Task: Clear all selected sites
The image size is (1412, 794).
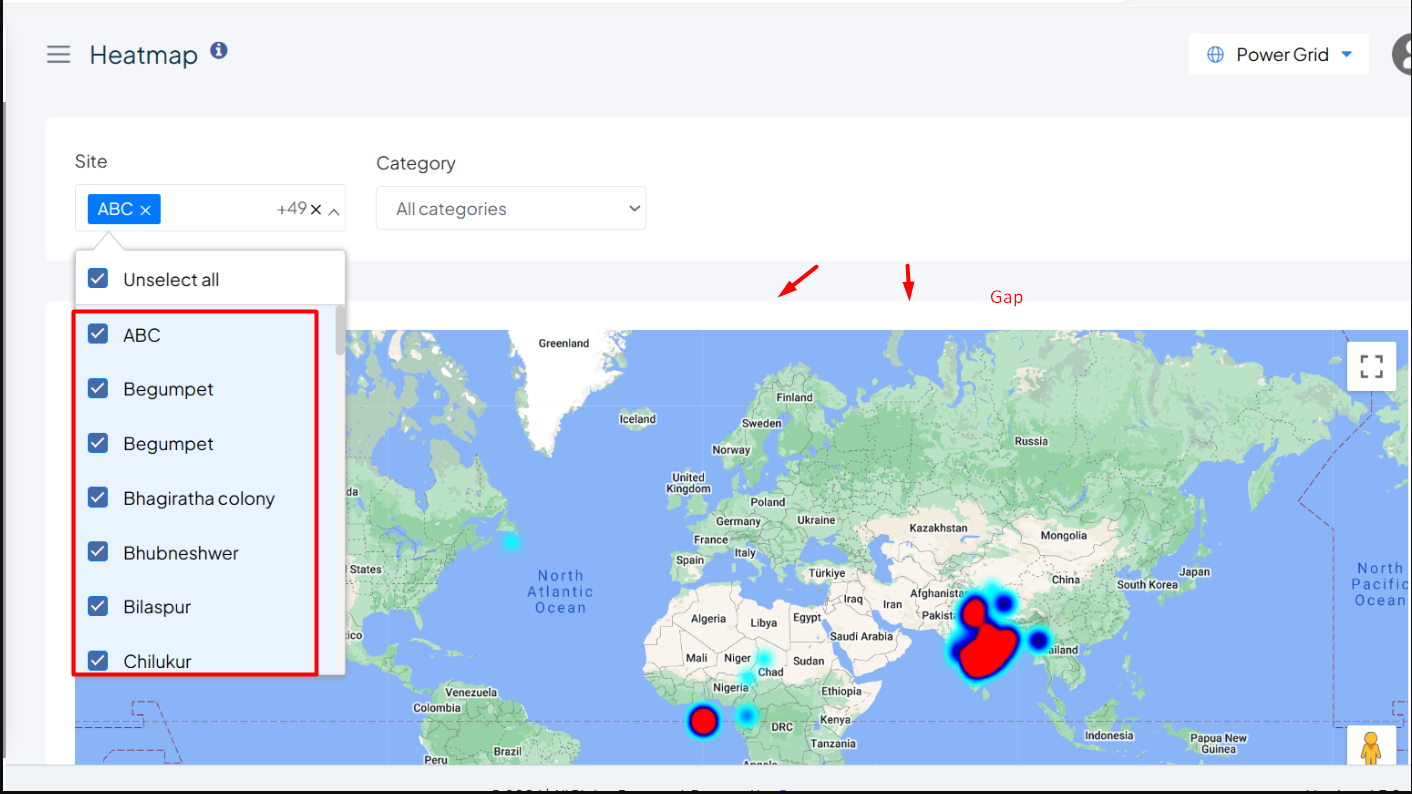Action: coord(316,210)
